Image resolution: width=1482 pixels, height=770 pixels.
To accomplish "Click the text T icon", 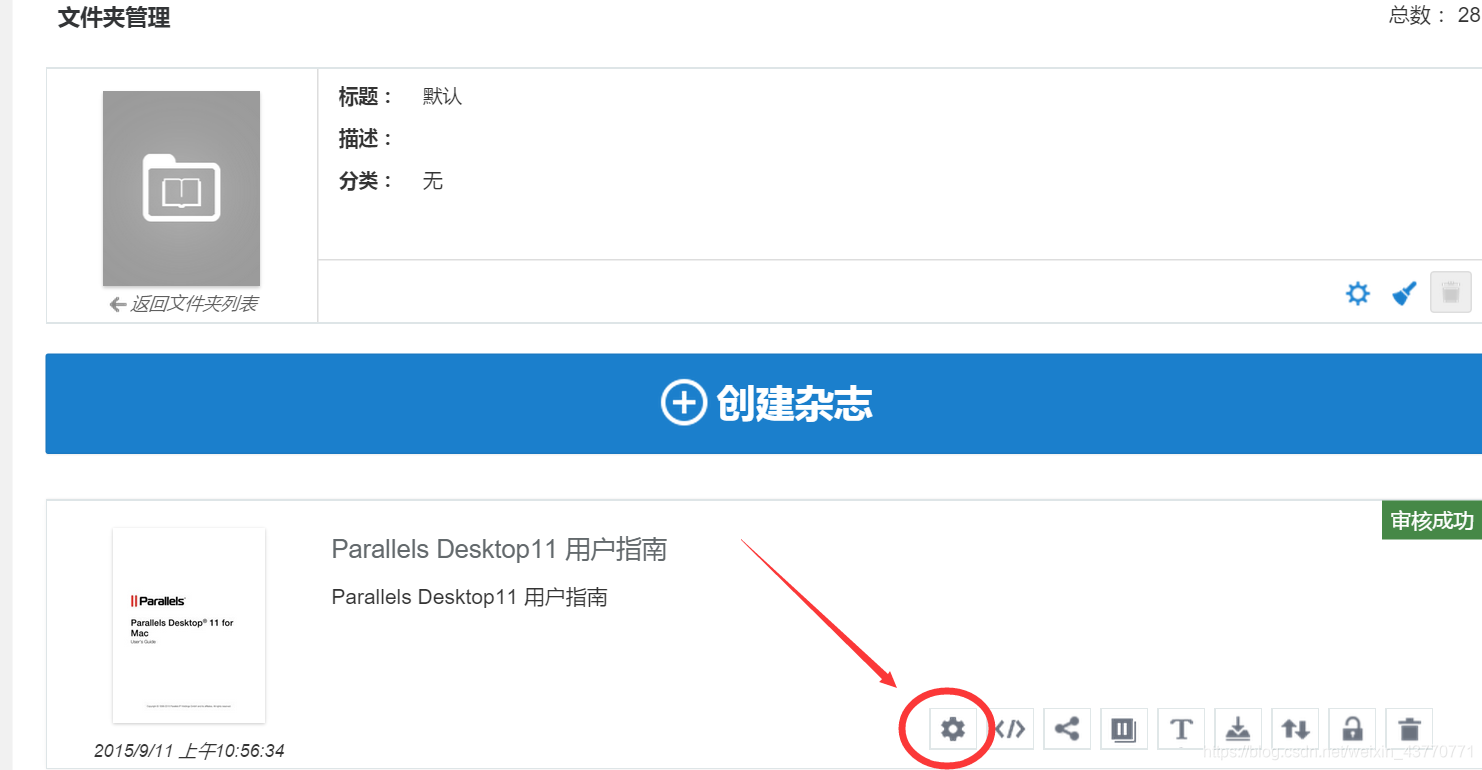I will (x=1181, y=729).
